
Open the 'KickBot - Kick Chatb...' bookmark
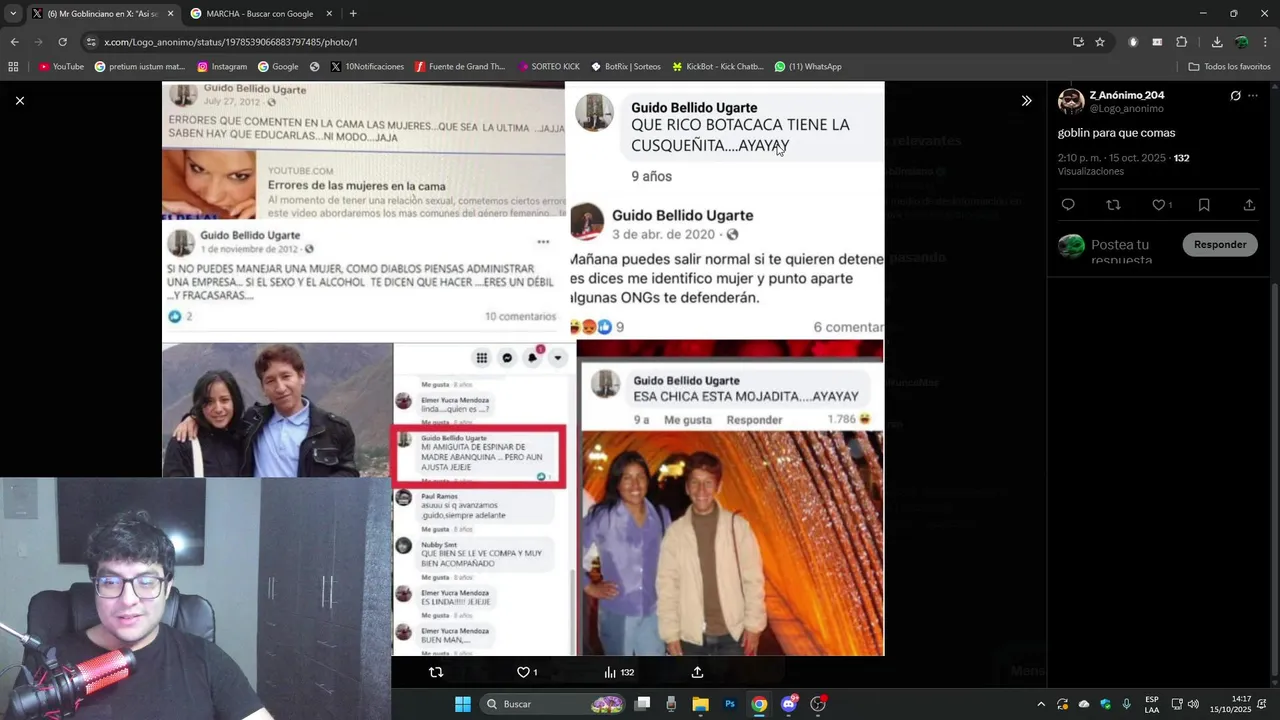(x=718, y=67)
